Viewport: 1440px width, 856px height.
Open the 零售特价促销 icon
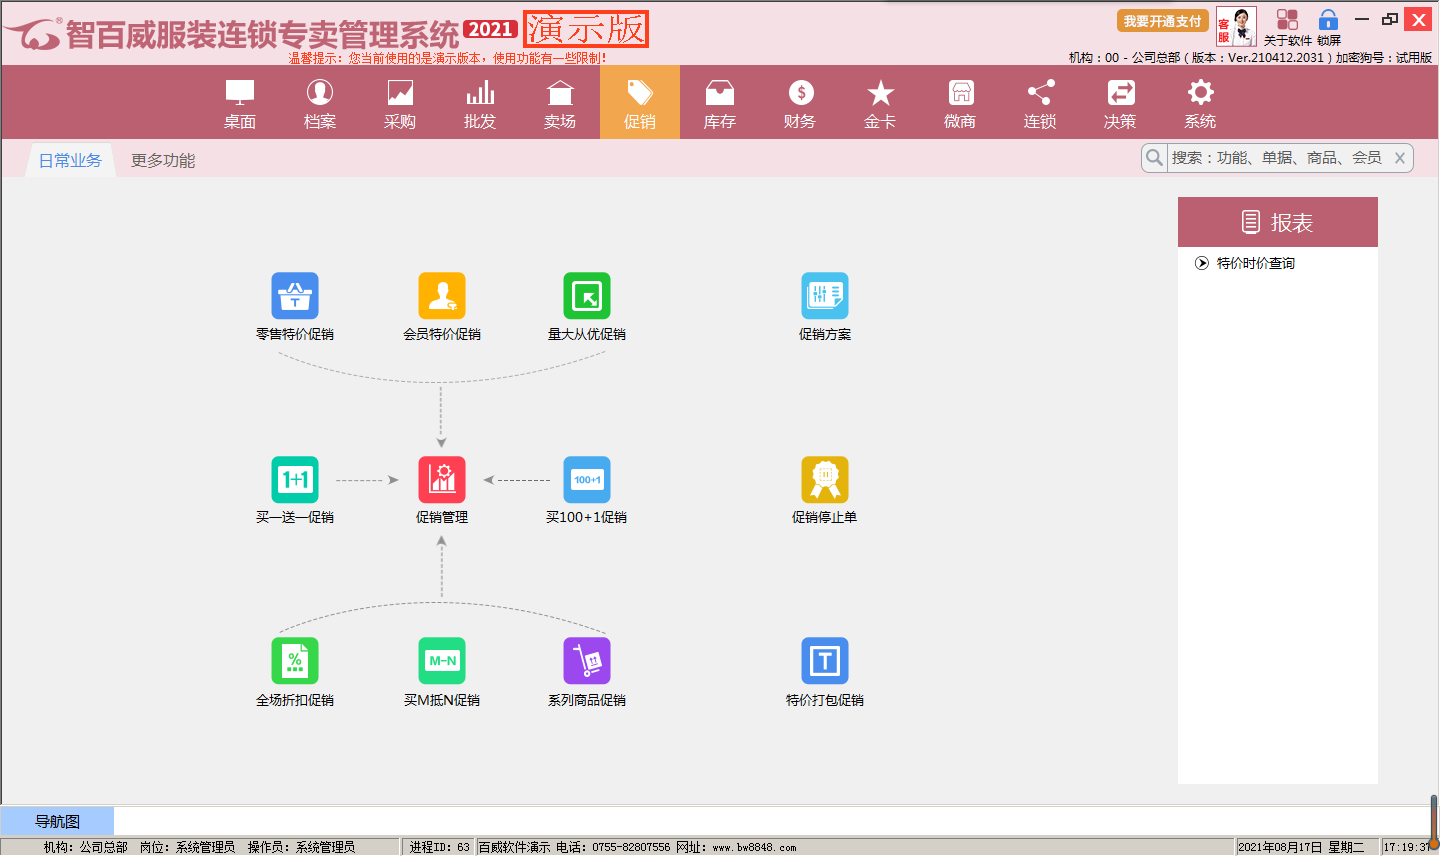click(x=295, y=296)
